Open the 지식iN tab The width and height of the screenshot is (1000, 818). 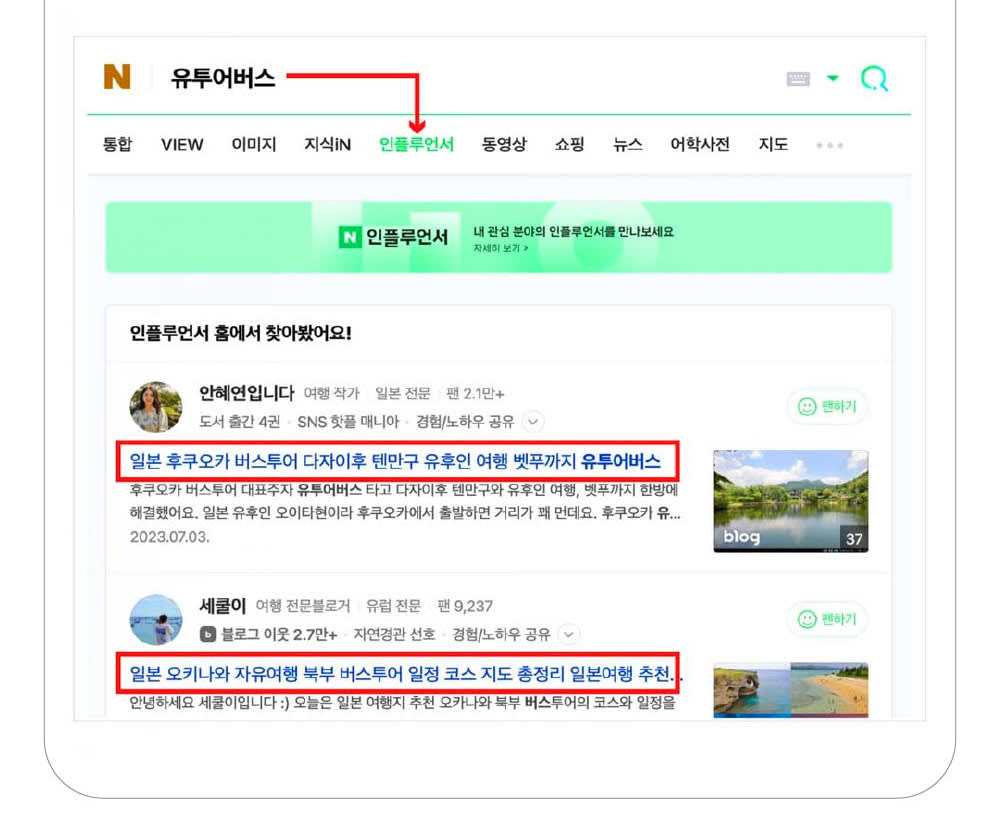click(327, 145)
